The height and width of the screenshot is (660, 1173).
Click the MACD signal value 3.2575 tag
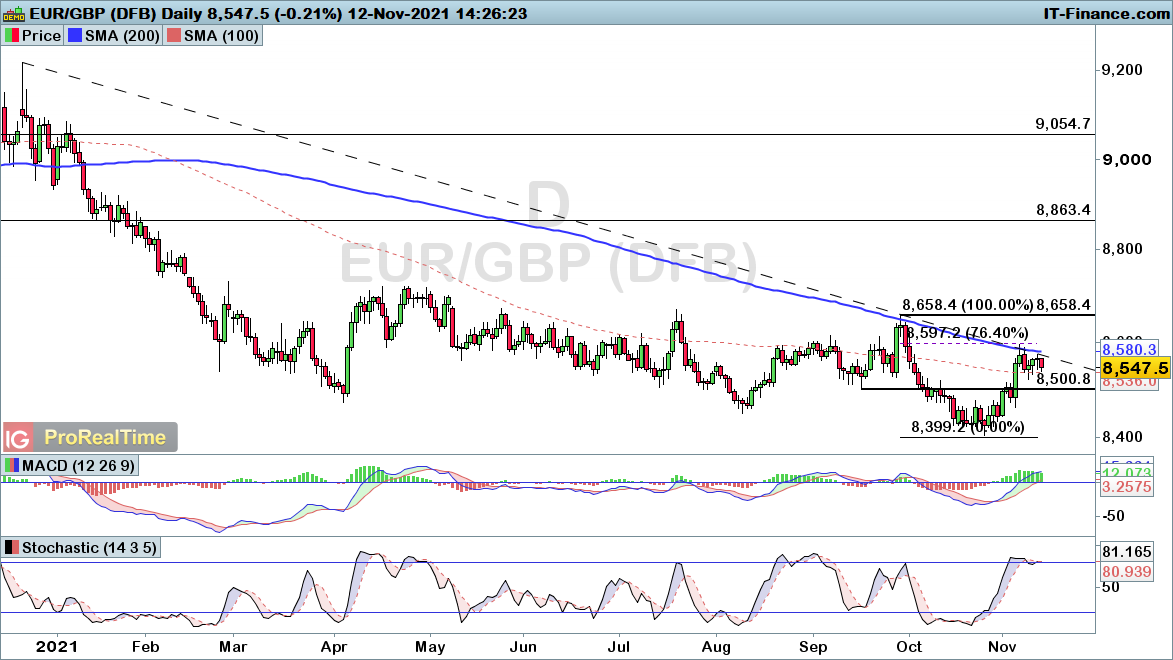[1127, 487]
